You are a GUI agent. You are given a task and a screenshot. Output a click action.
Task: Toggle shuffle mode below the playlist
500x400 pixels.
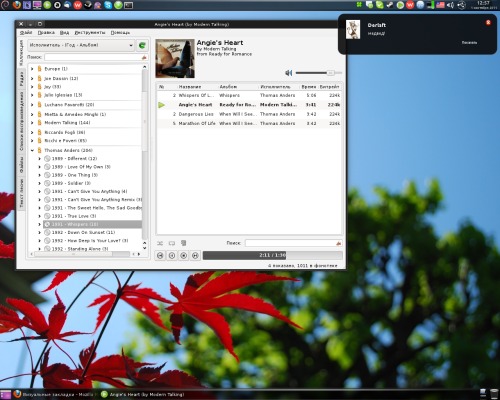point(160,243)
